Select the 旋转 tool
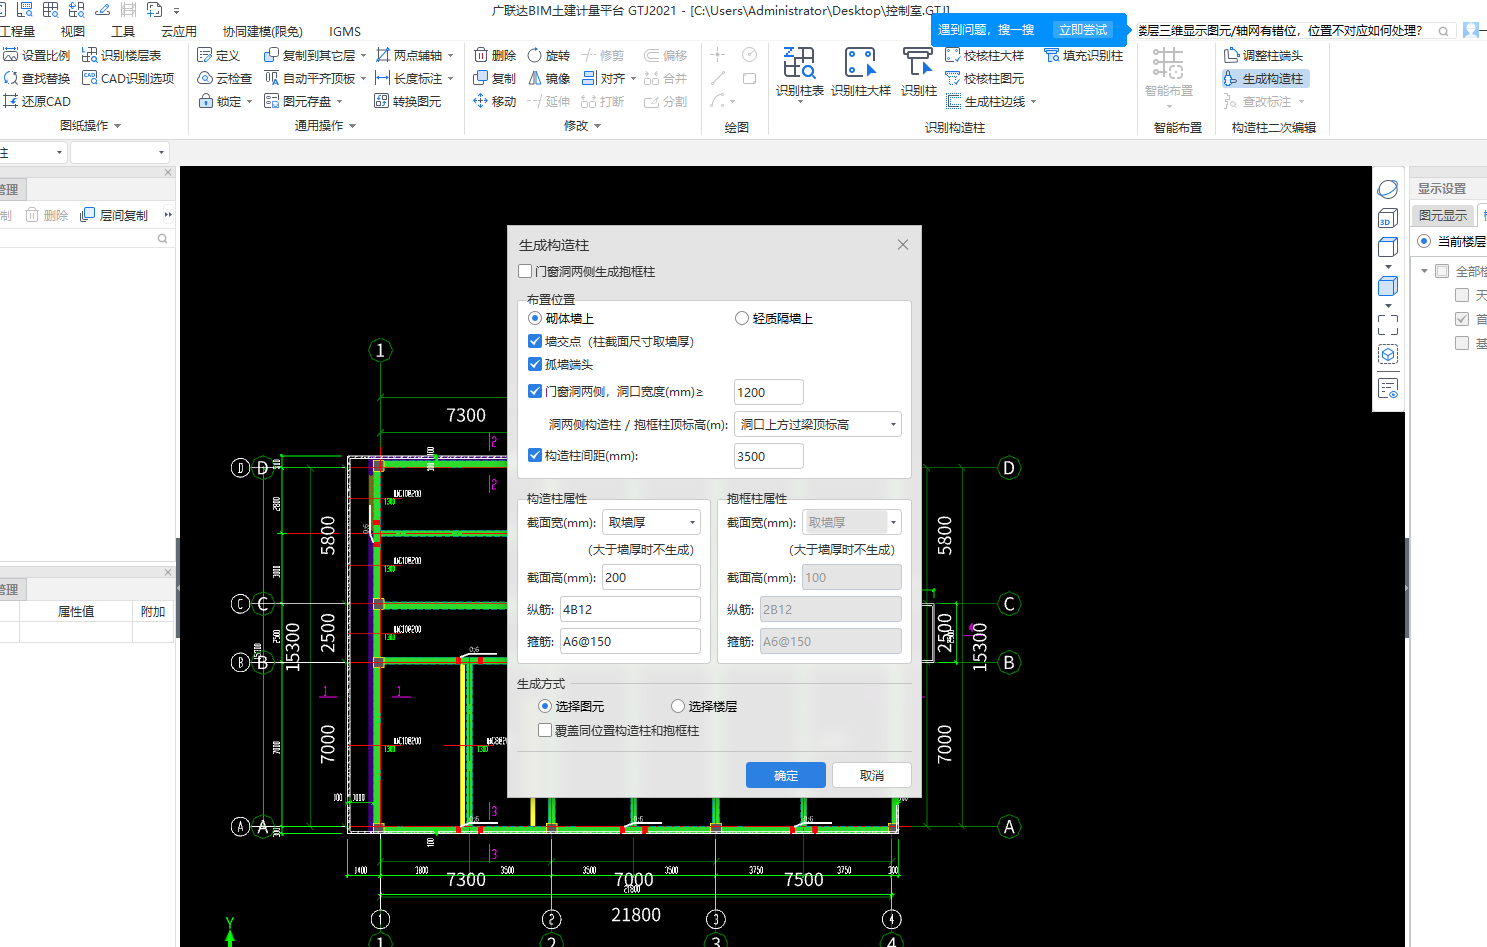 pos(549,55)
